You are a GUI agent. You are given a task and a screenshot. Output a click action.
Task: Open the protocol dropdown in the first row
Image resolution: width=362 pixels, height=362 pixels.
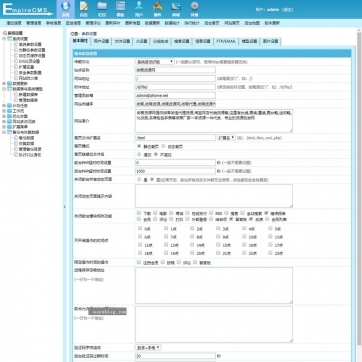coord(154,62)
